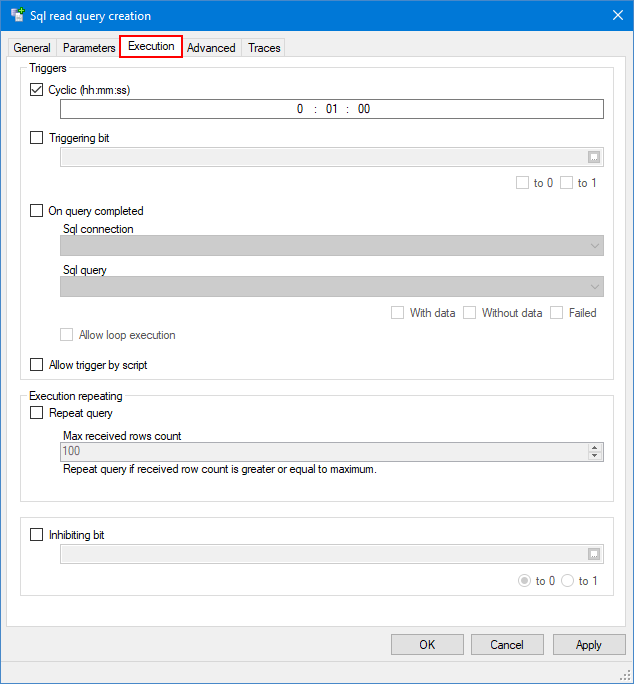Click the Cancel button
Image resolution: width=634 pixels, height=684 pixels.
(x=507, y=645)
